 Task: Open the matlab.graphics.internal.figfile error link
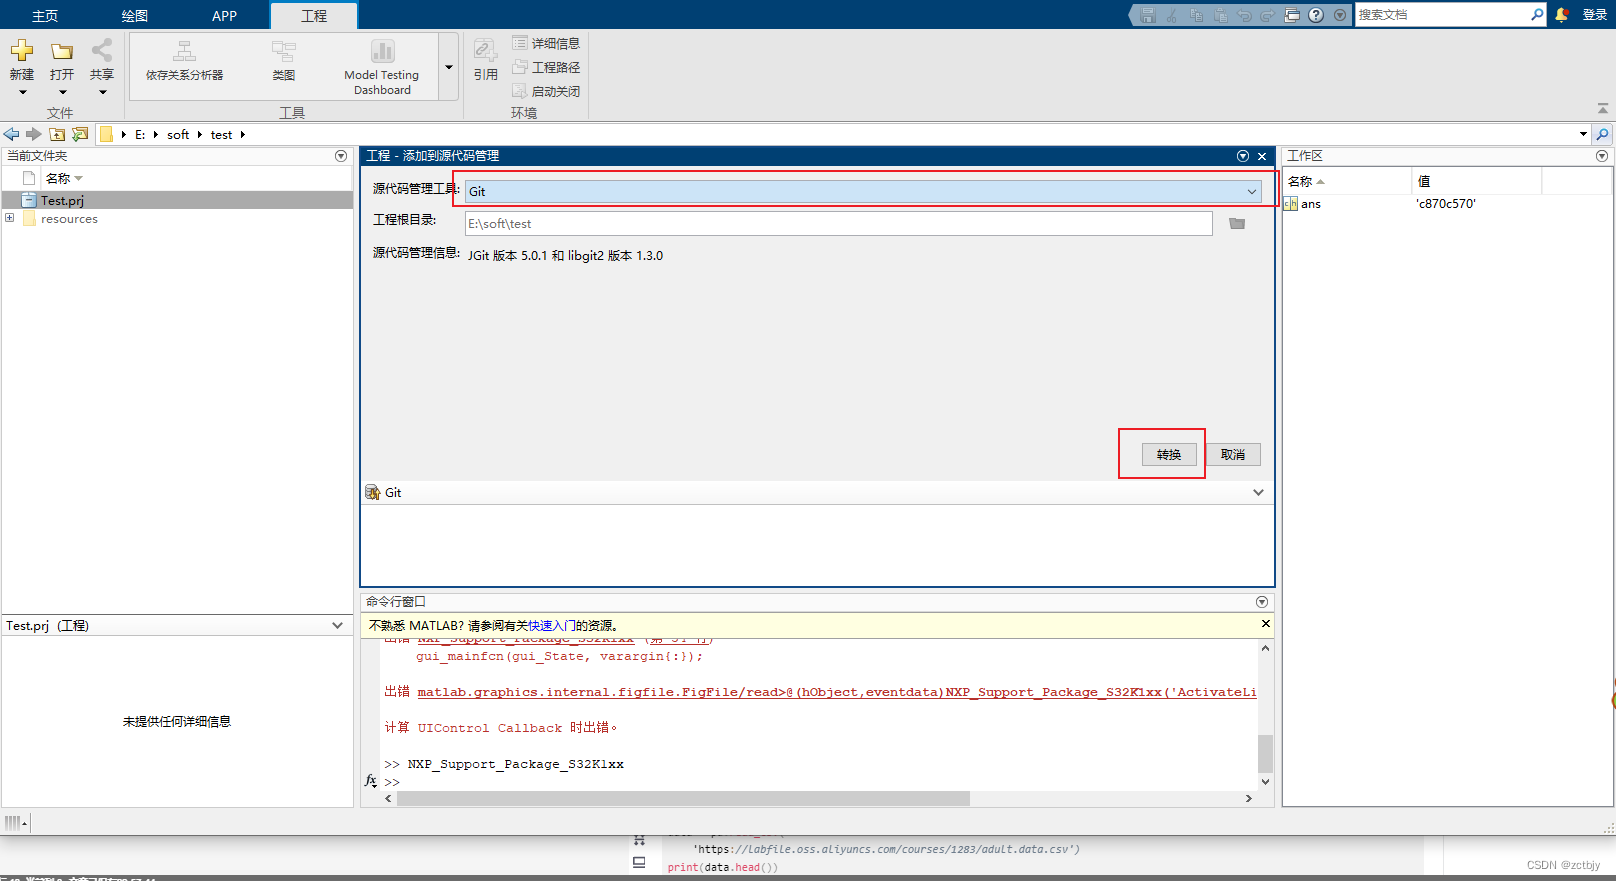[836, 692]
